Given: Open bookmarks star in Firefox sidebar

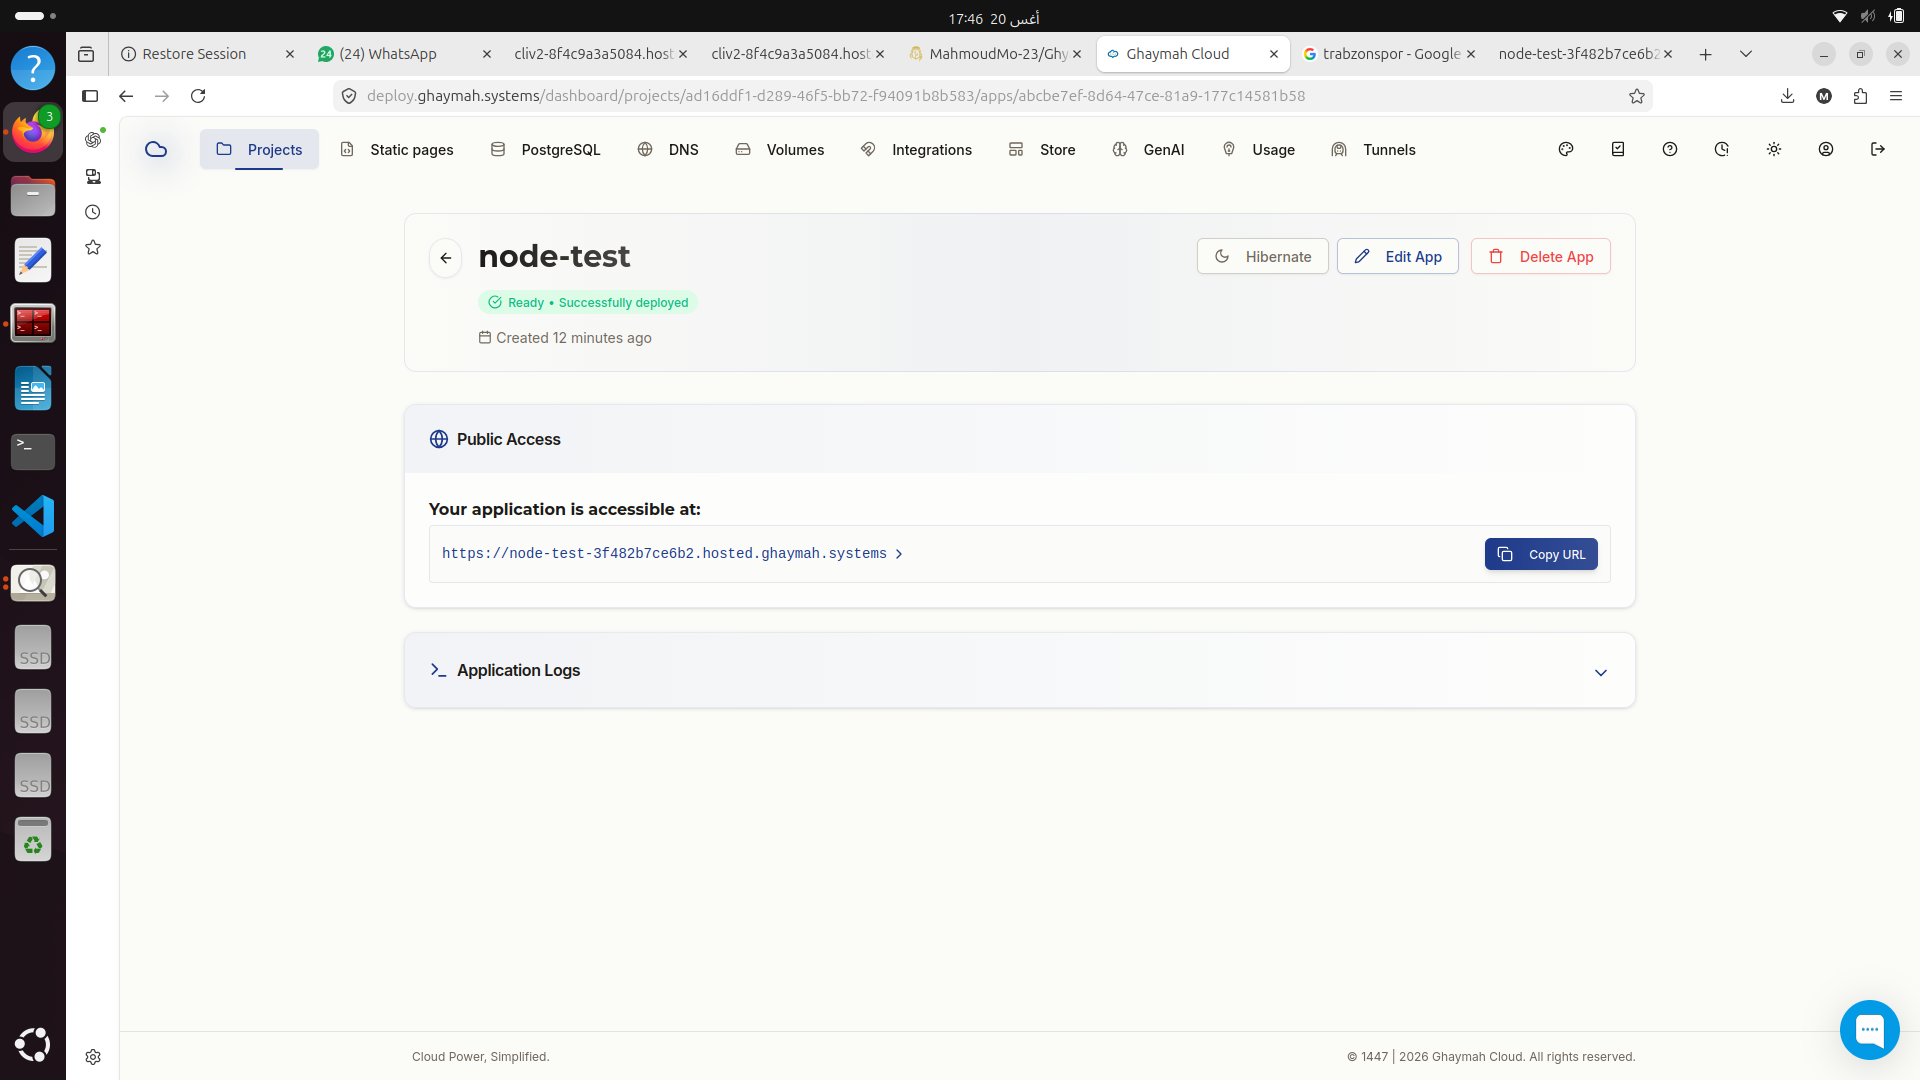Looking at the screenshot, I should coord(93,247).
